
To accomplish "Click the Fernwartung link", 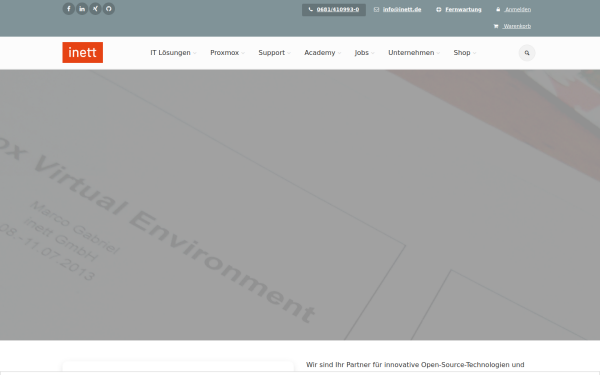I will click(x=463, y=10).
